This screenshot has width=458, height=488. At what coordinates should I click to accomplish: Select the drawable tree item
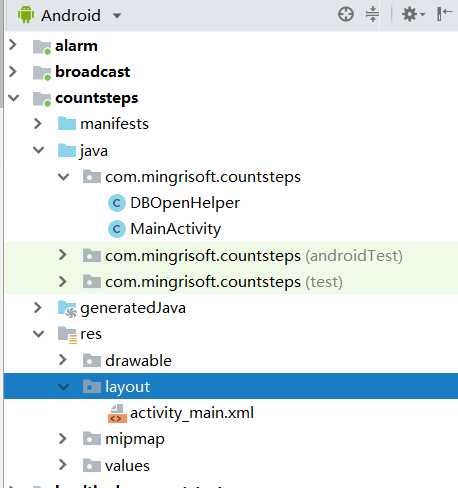pos(138,361)
